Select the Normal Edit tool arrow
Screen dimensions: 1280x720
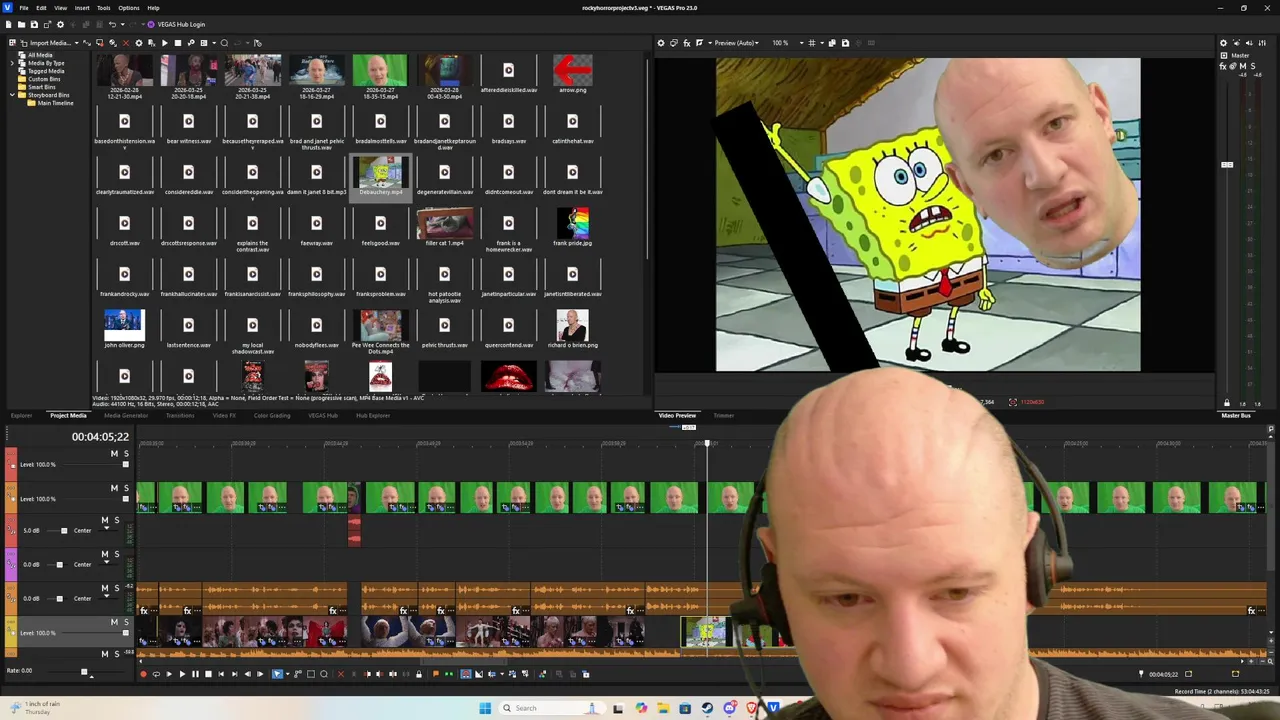coord(277,674)
